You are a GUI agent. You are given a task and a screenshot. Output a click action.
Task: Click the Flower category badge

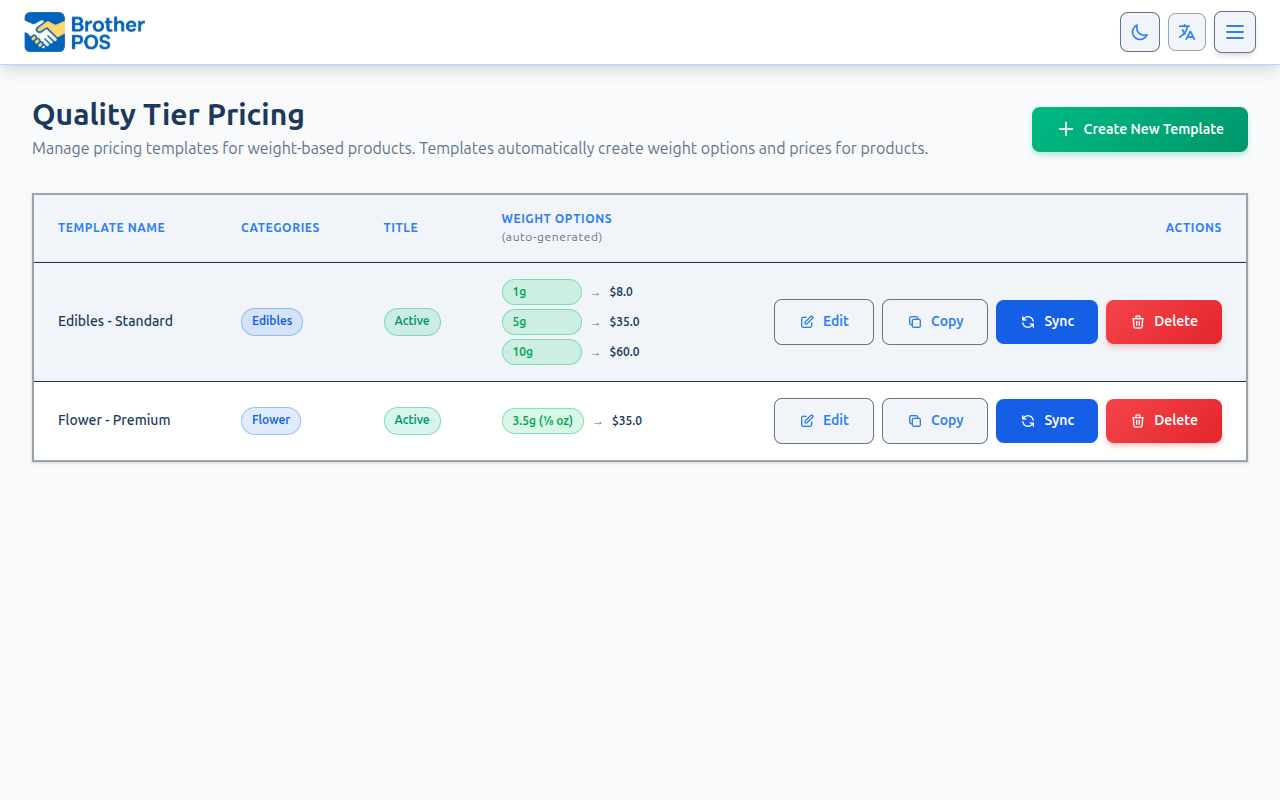point(271,420)
